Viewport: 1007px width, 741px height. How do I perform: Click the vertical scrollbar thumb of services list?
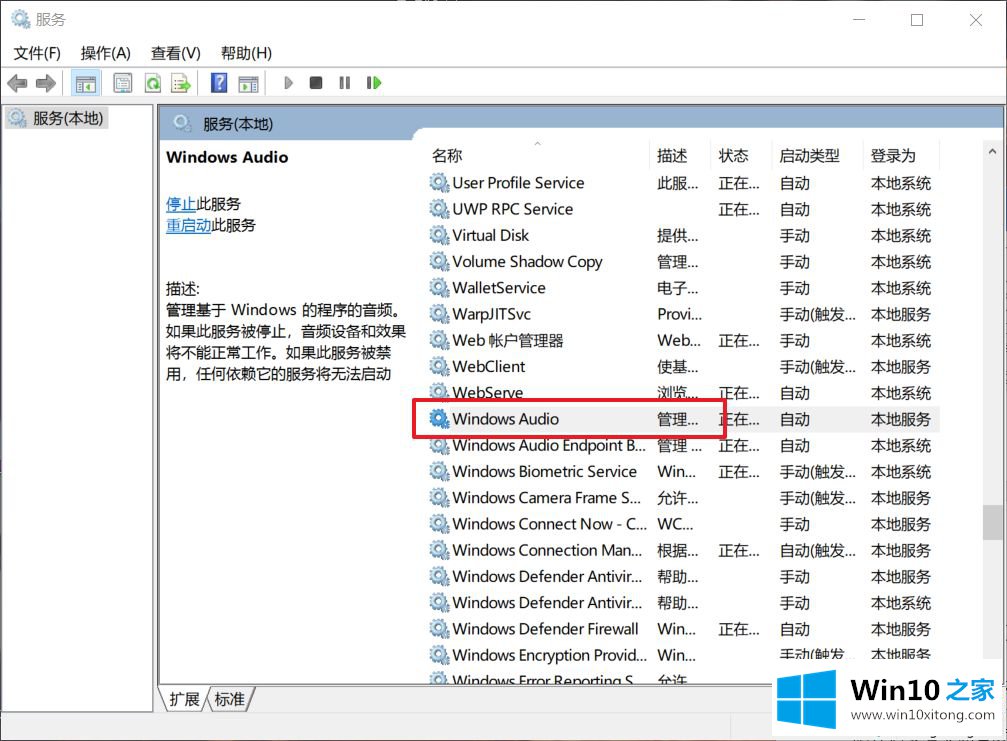[992, 523]
